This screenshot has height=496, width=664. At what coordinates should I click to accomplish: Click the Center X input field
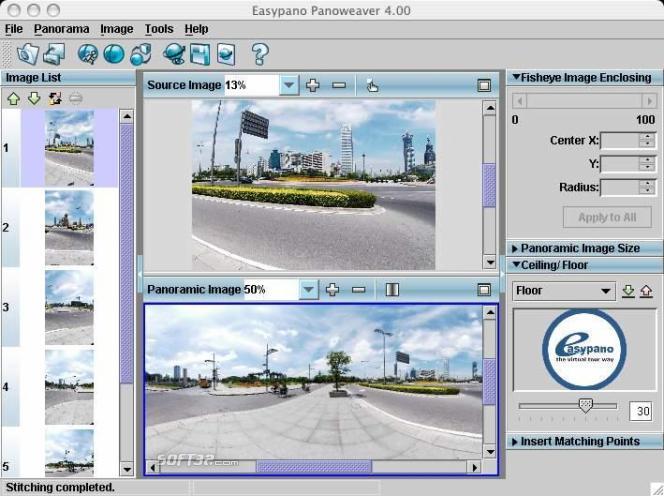pos(620,141)
